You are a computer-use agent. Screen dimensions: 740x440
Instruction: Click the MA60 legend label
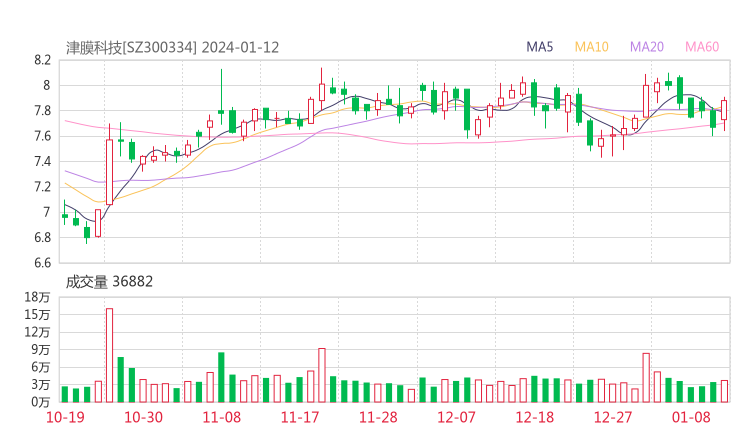[702, 47]
